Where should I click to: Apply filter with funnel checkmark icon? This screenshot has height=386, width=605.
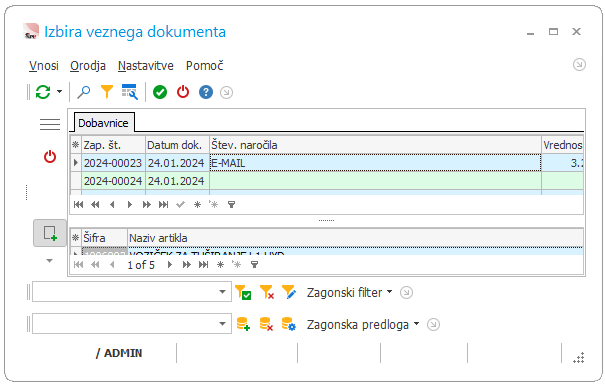[243, 292]
